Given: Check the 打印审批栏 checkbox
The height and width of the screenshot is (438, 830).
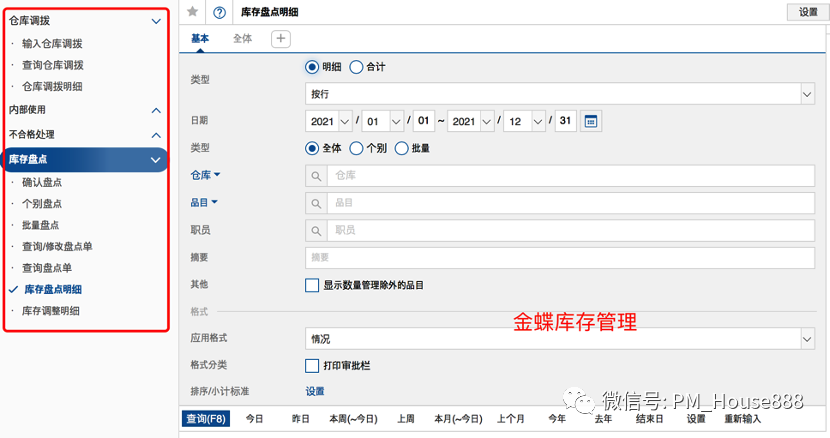Looking at the screenshot, I should 312,366.
